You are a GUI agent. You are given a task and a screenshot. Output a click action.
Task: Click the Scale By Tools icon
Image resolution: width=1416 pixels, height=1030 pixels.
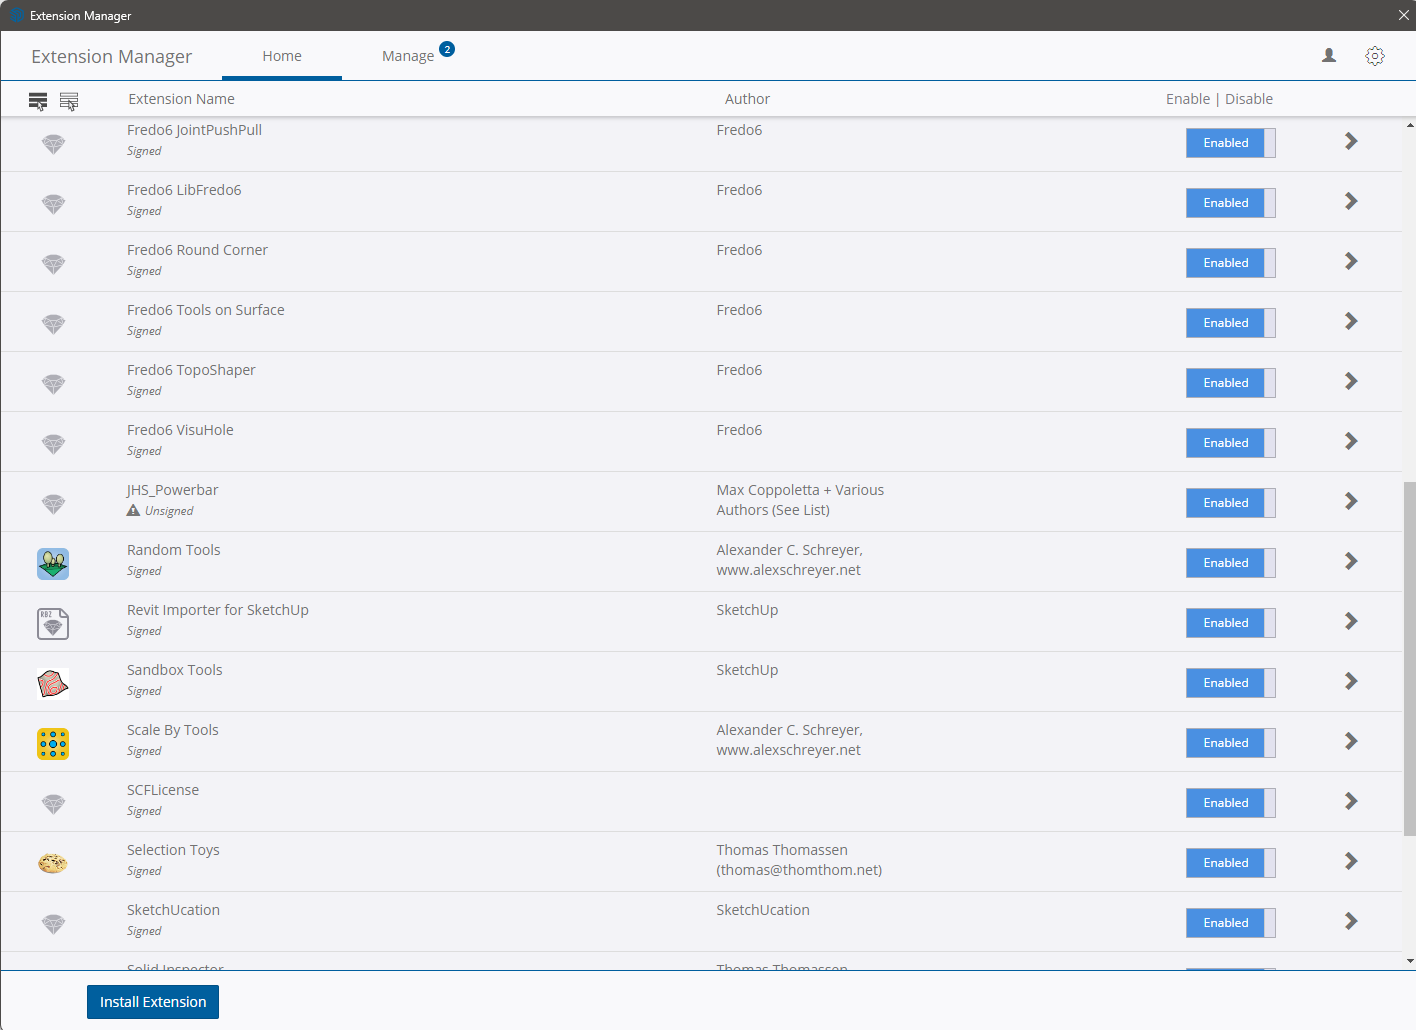point(53,743)
